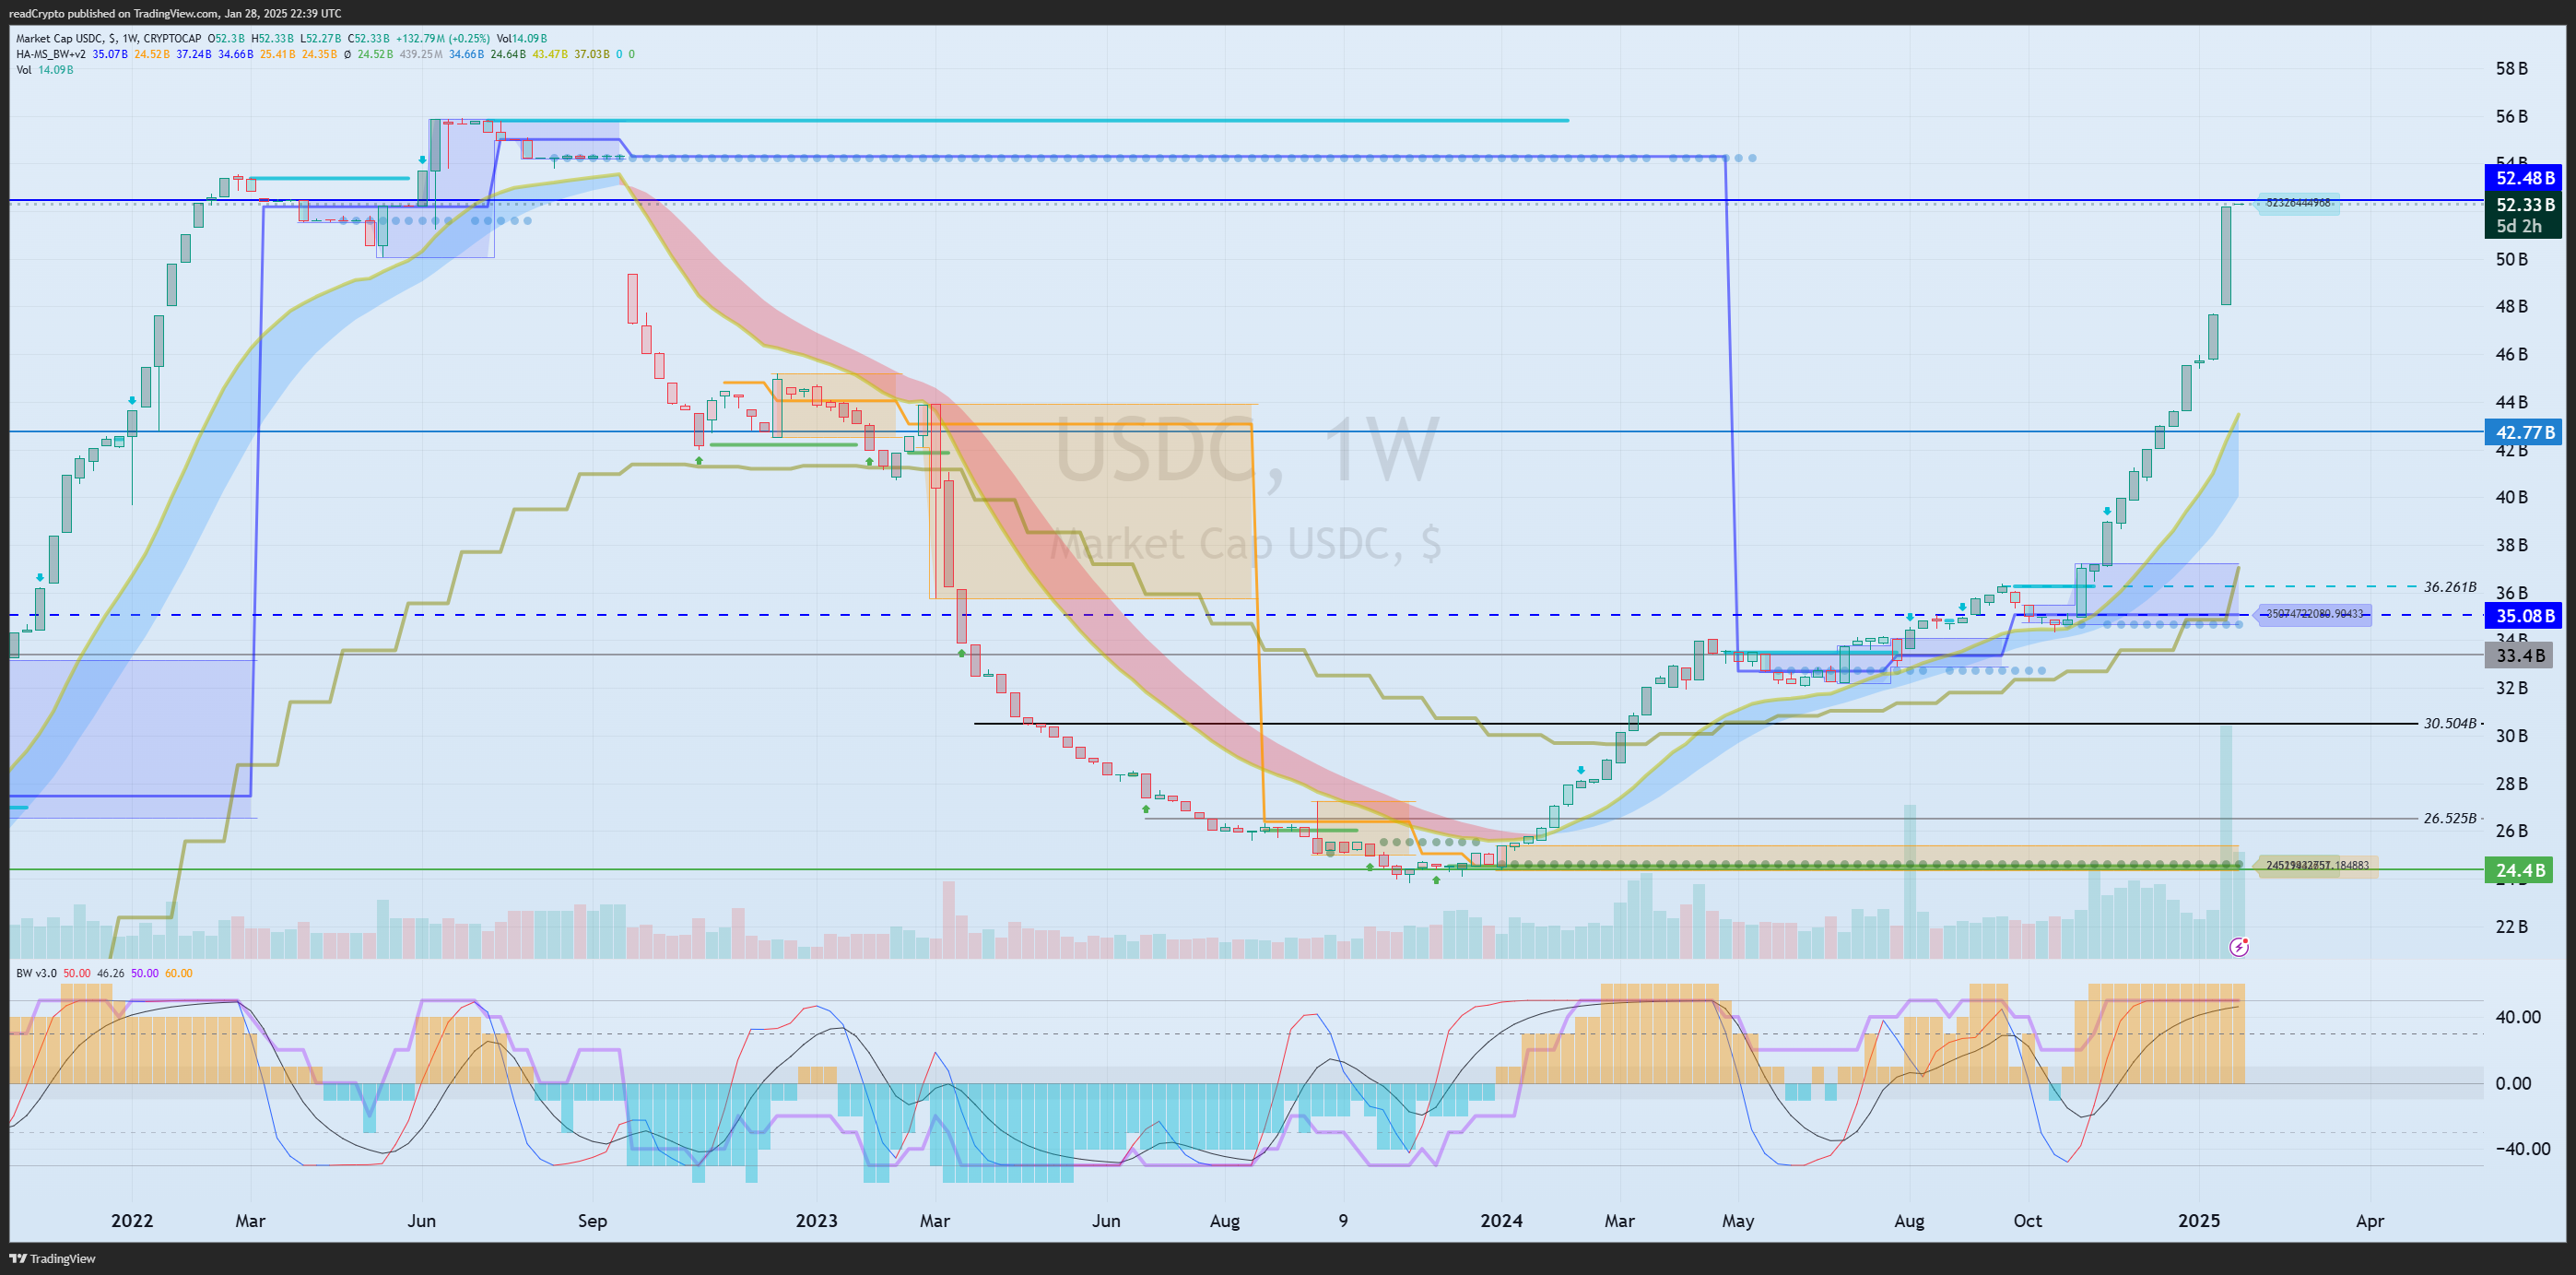Click the orange 24.35B legend value
The width and height of the screenshot is (2576, 1275).
[320, 54]
